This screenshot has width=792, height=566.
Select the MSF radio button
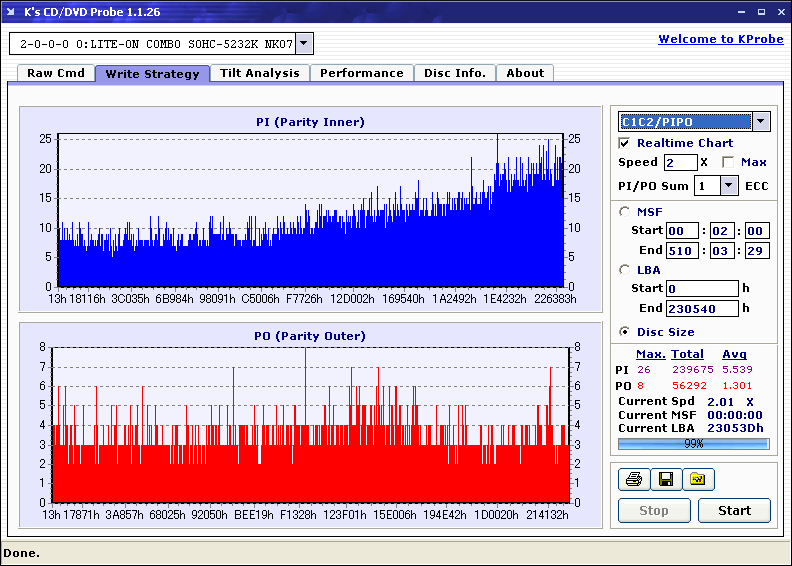click(x=625, y=211)
